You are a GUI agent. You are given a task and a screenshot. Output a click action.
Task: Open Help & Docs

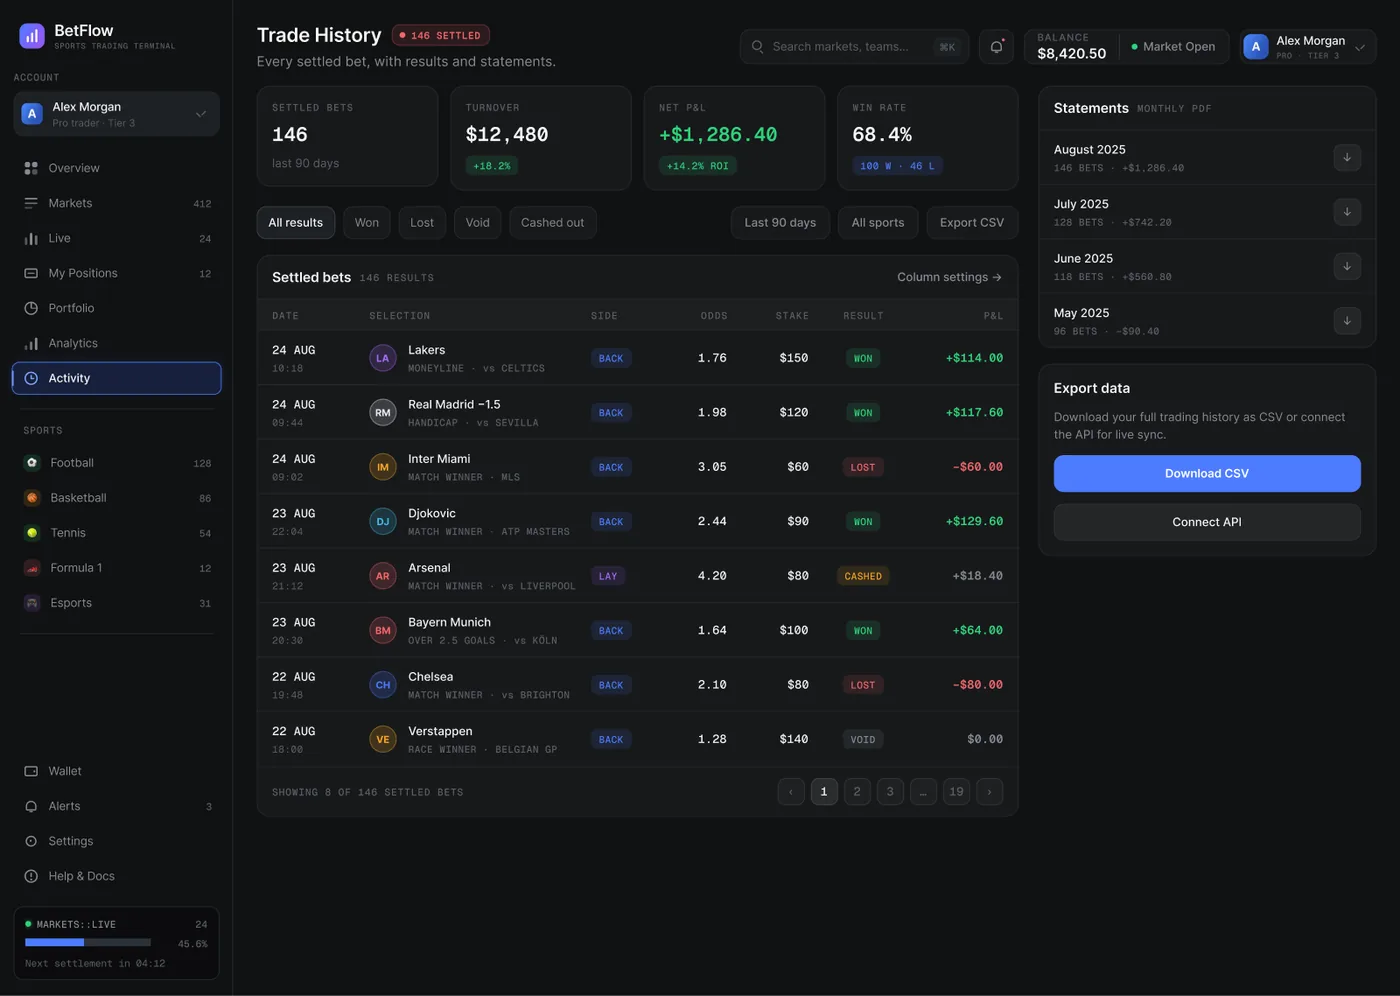click(x=117, y=876)
